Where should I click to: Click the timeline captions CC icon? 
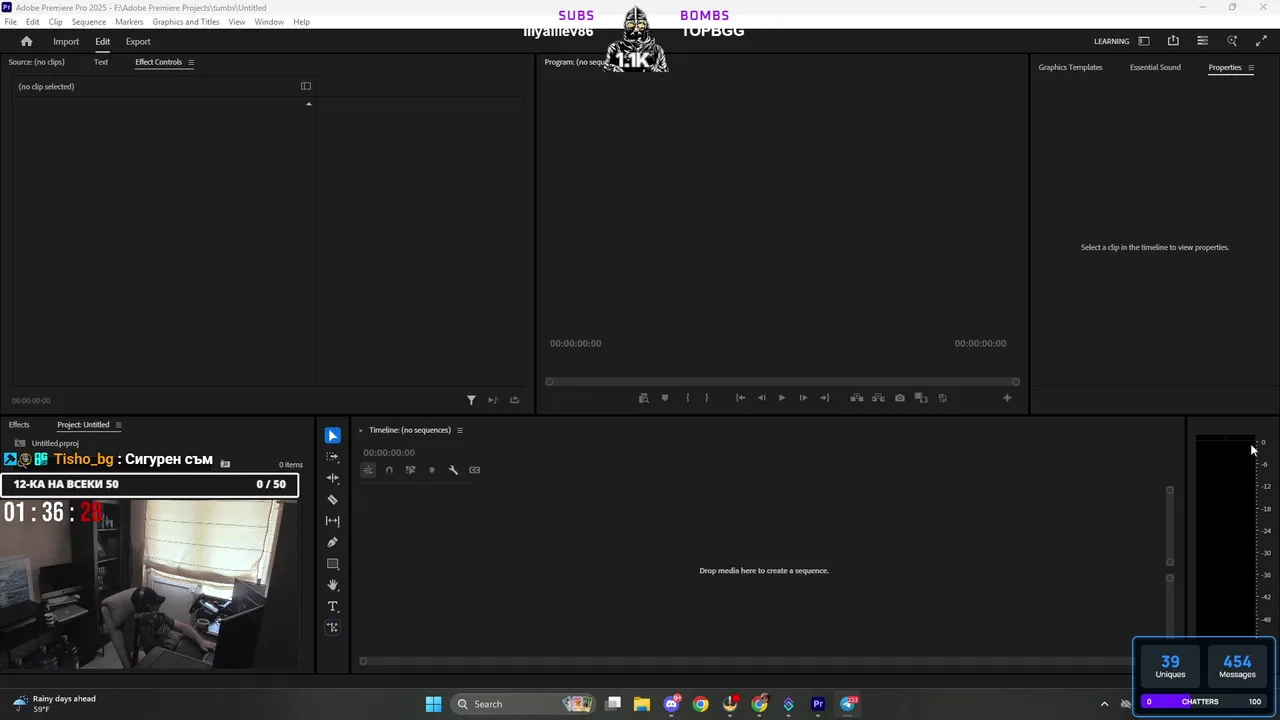coord(475,470)
